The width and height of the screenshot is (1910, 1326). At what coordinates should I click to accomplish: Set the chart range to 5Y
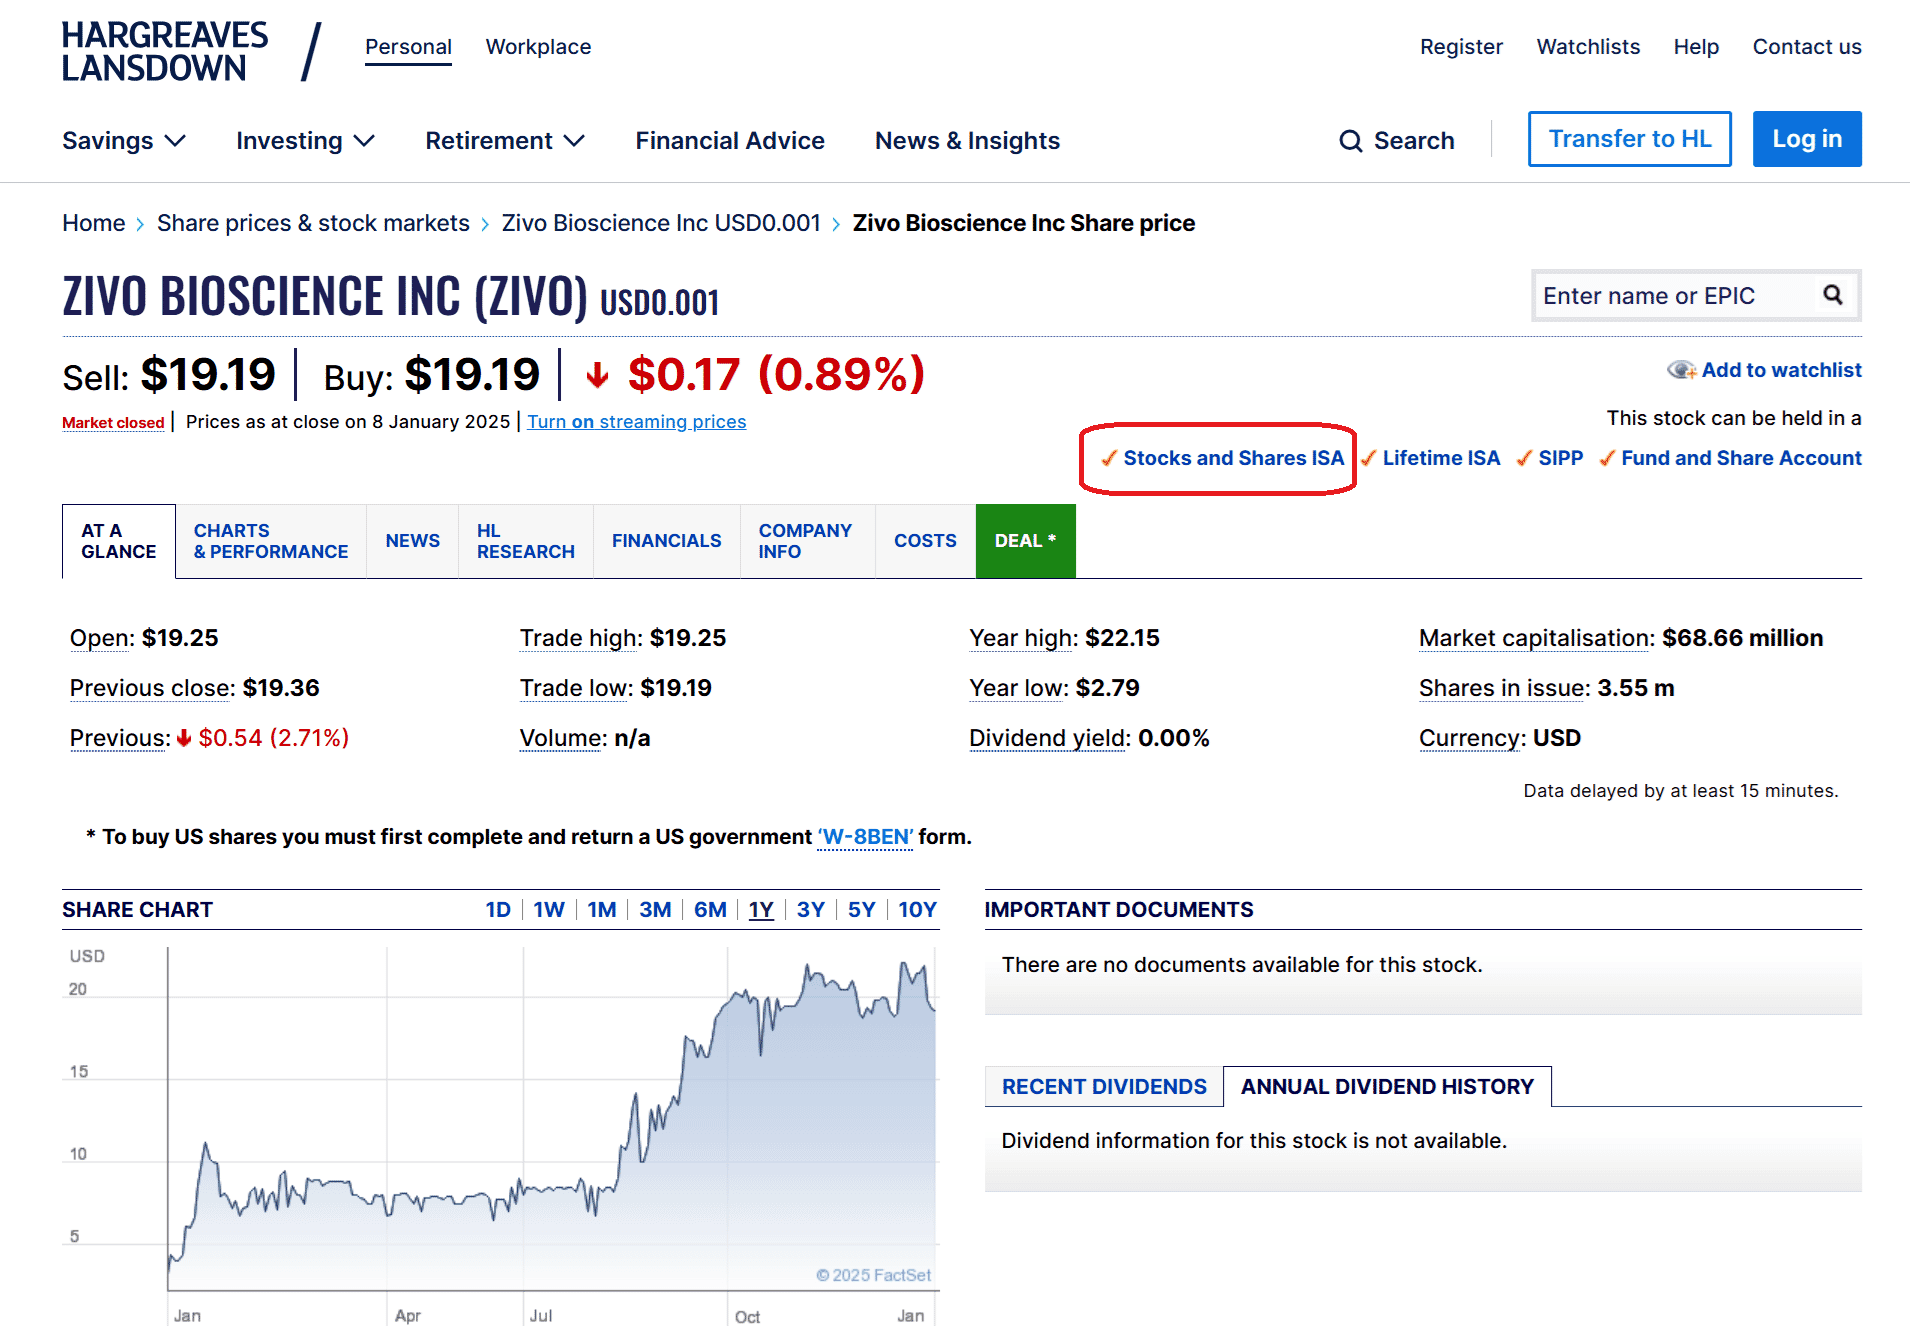pos(861,910)
